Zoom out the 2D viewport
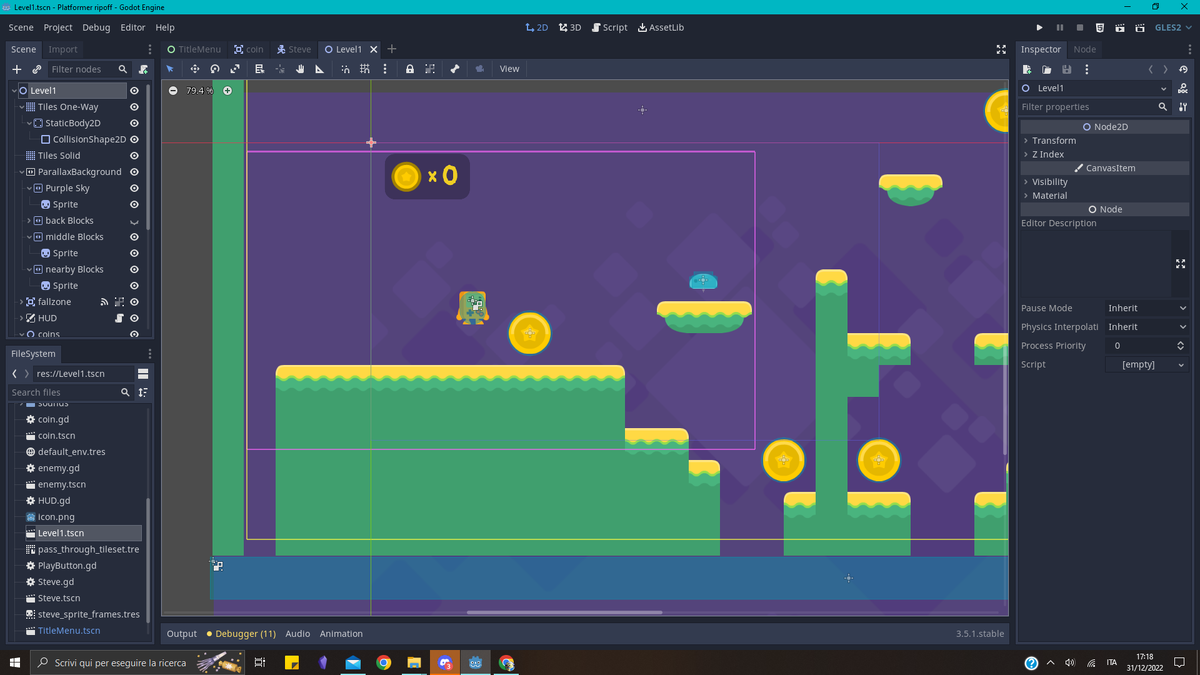The image size is (1200, 675). [173, 91]
